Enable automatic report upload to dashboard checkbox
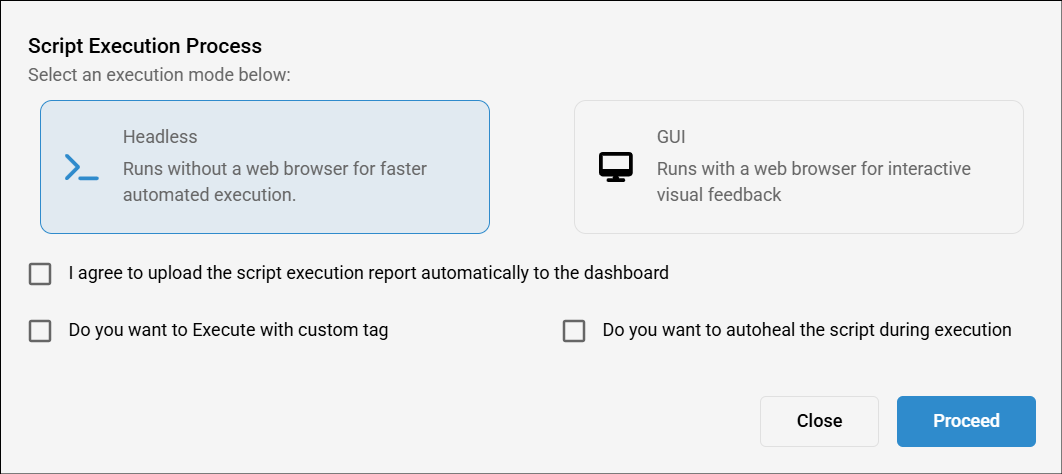The height and width of the screenshot is (474, 1062). tap(40, 274)
